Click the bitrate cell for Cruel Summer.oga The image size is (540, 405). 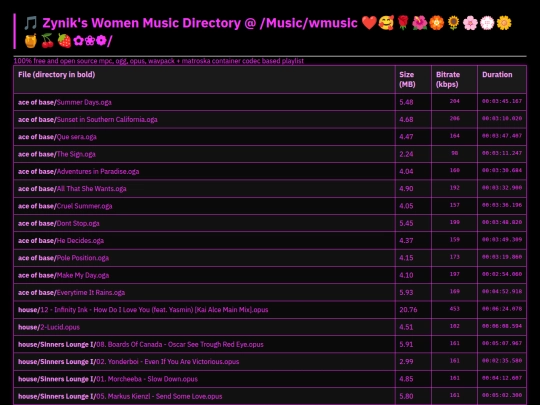[x=455, y=205]
